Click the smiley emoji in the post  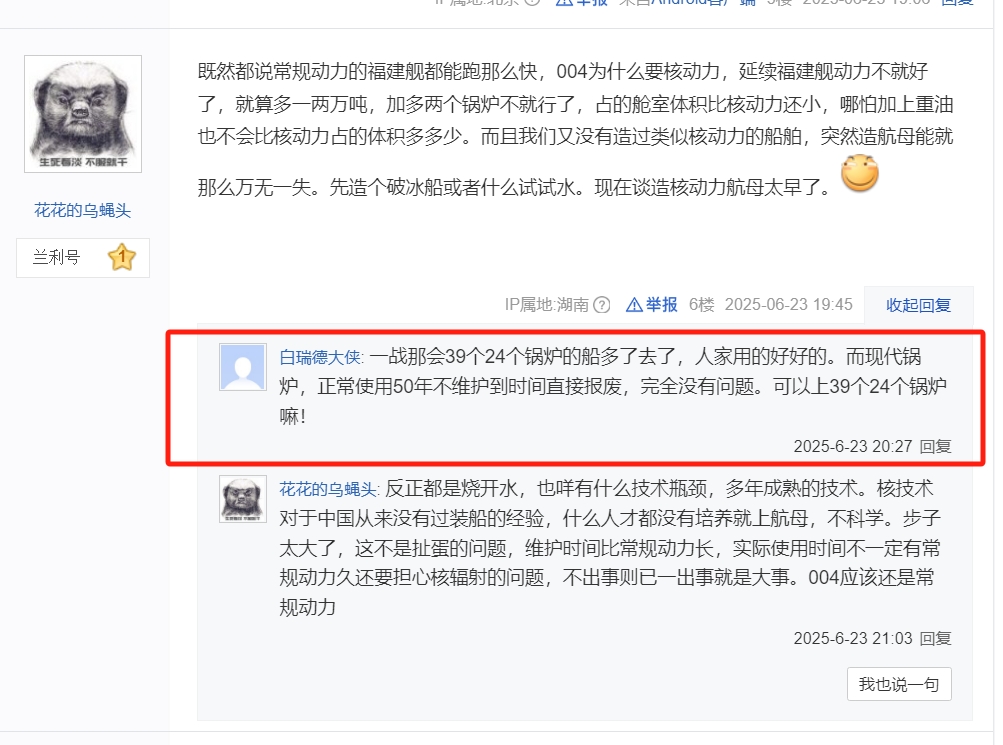click(859, 173)
